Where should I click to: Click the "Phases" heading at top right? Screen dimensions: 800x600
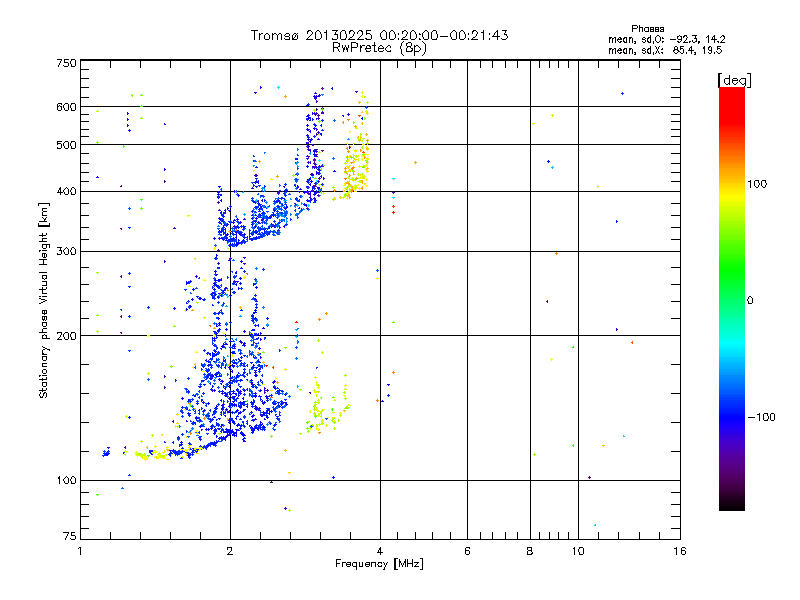(x=647, y=29)
